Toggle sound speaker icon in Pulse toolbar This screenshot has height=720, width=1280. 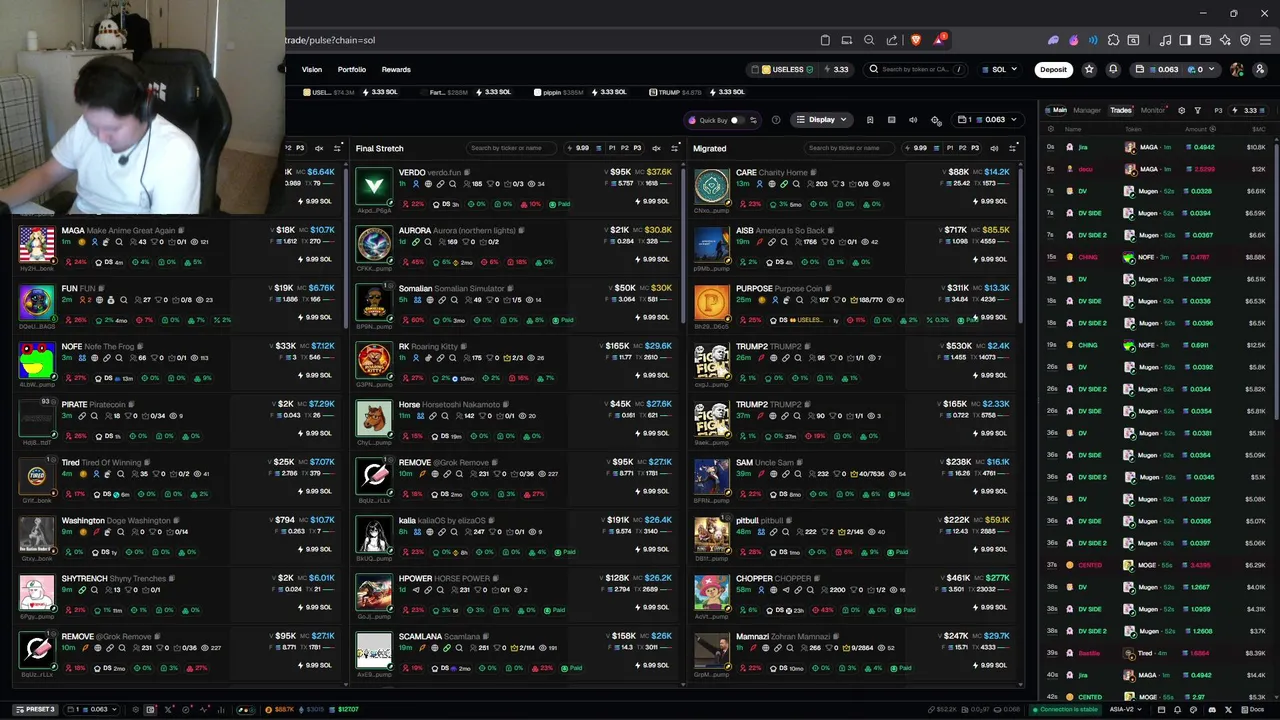pos(913,120)
